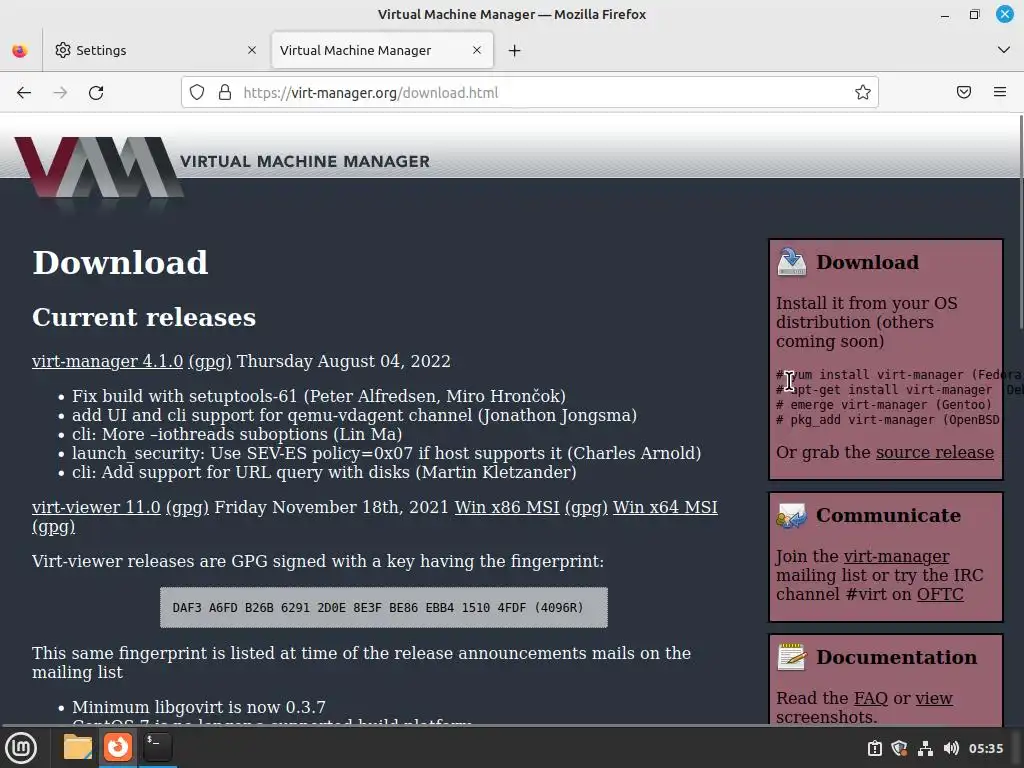The width and height of the screenshot is (1024, 768).
Task: Follow the source release link
Action: (x=935, y=453)
